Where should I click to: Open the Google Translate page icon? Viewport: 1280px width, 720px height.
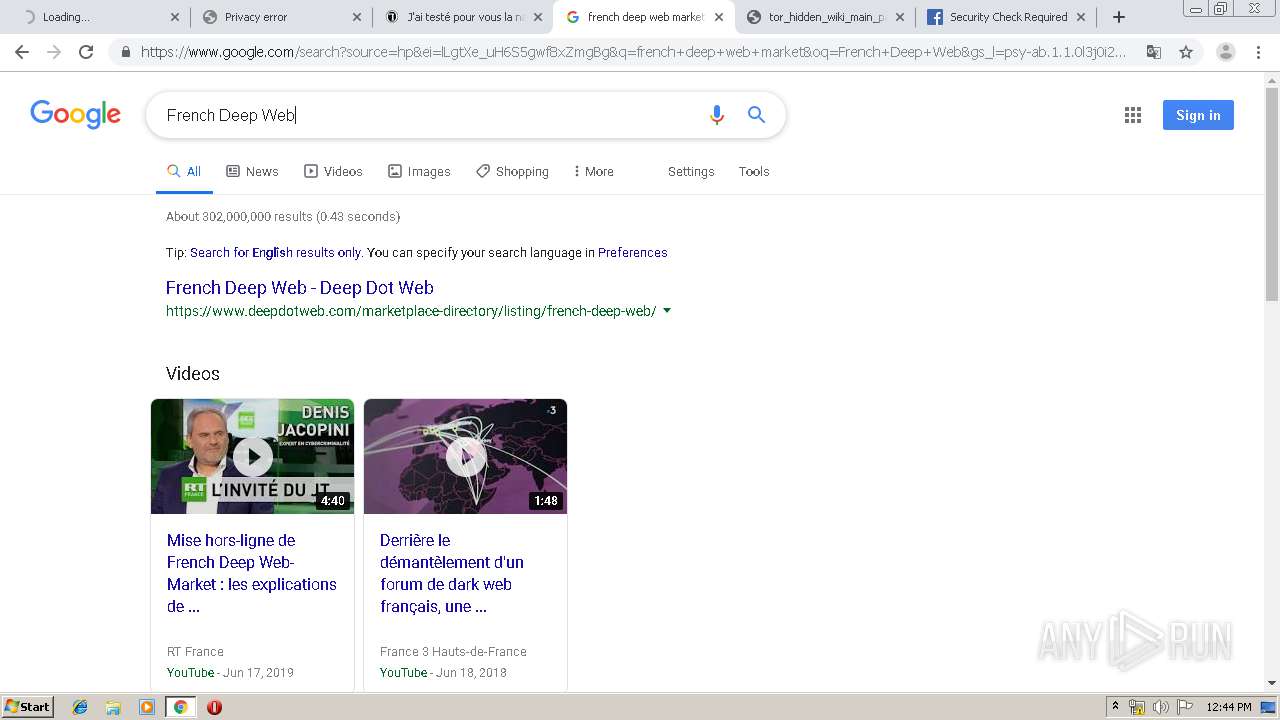(x=1153, y=52)
